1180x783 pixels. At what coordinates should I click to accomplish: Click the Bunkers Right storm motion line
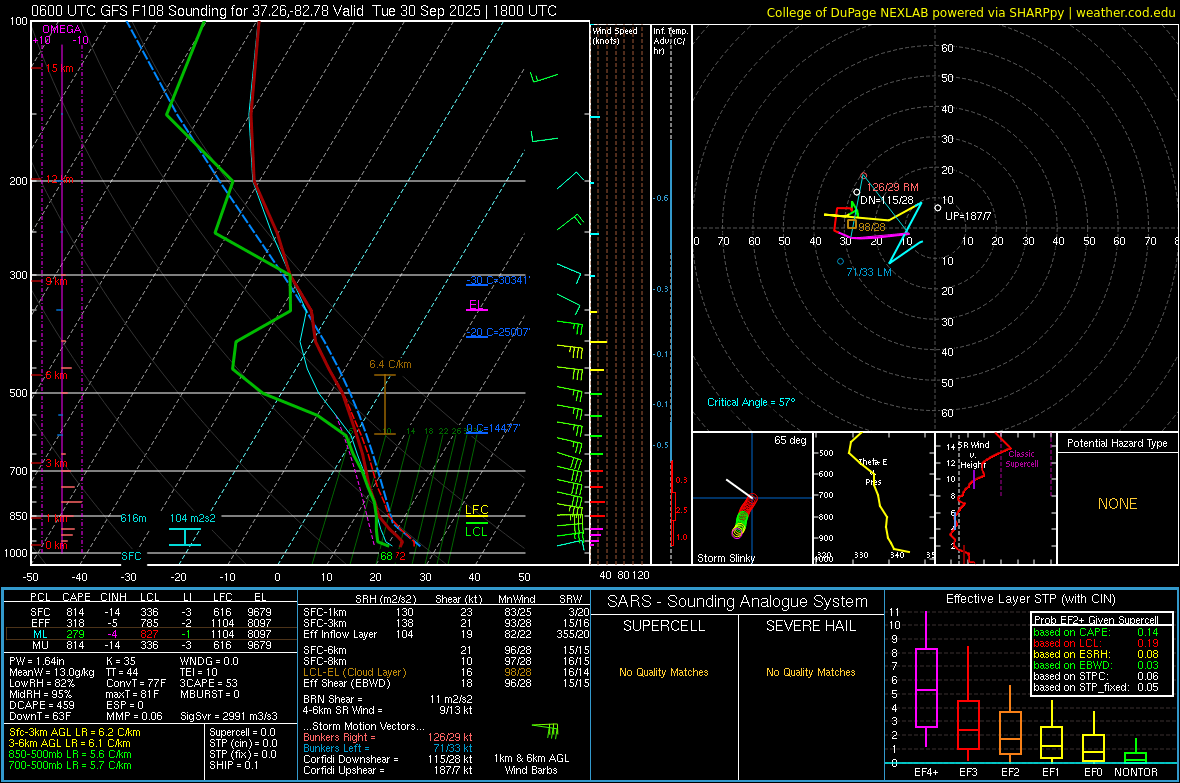point(388,737)
